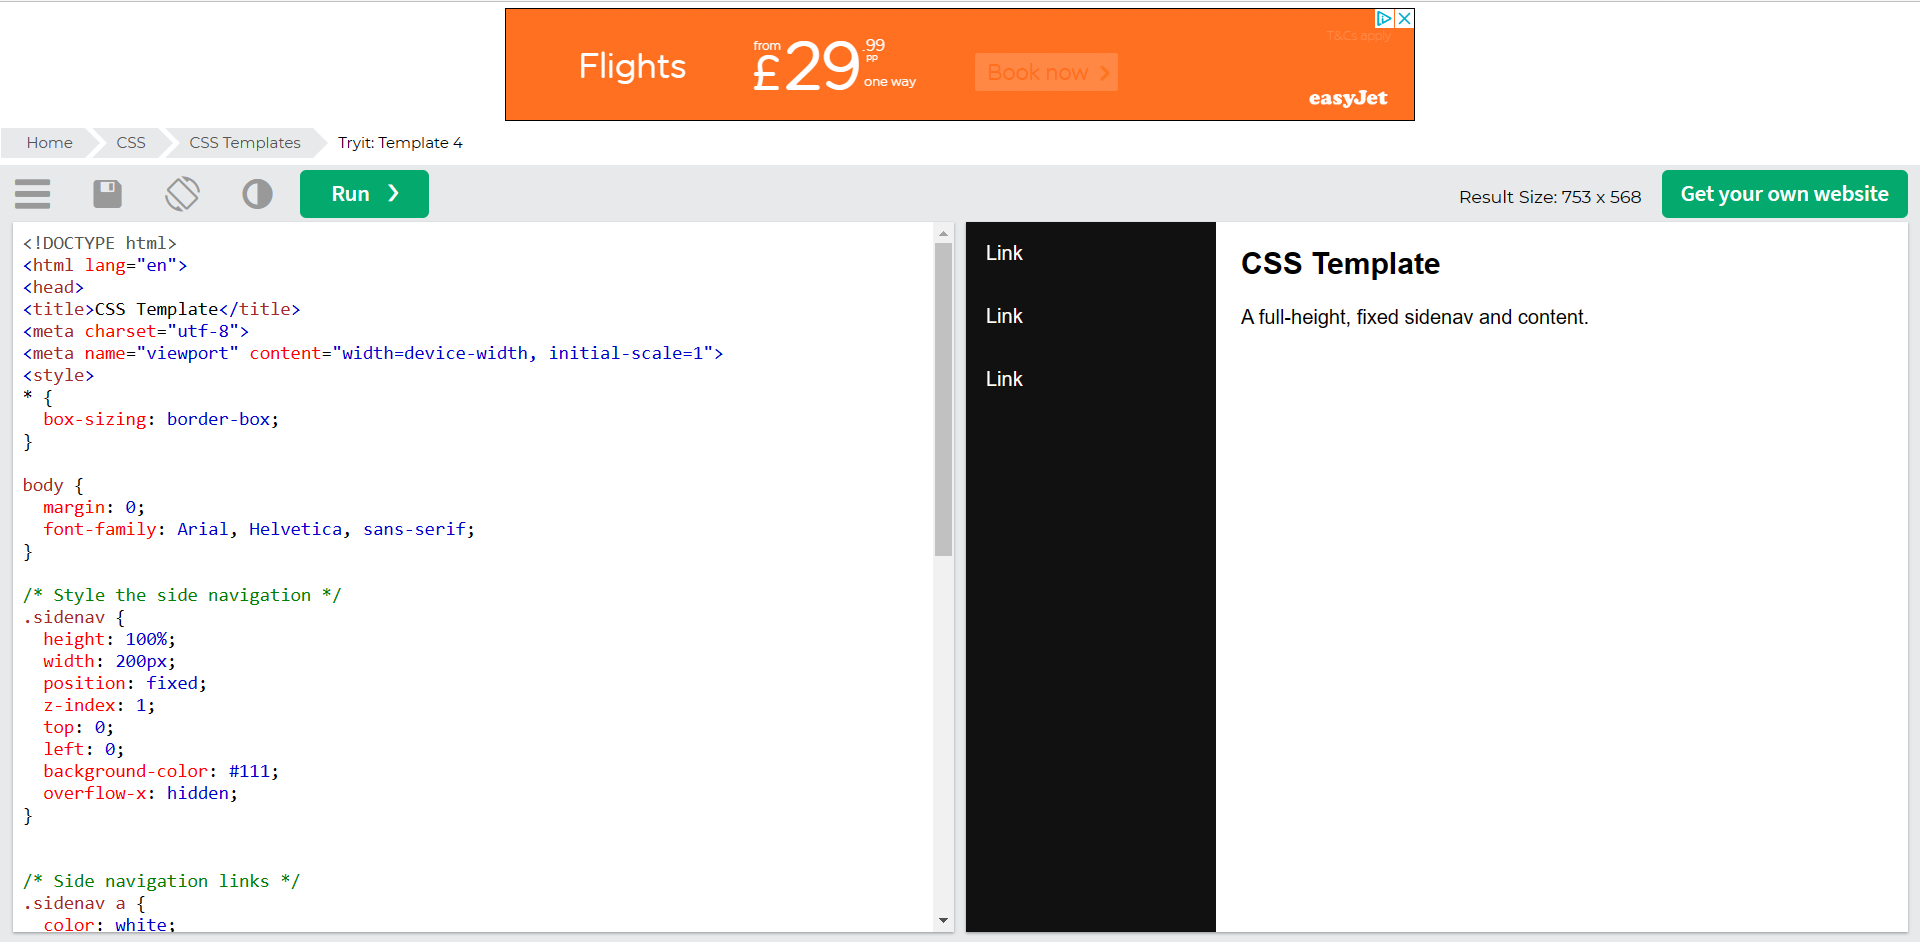This screenshot has width=1920, height=942.
Task: Click the Book now button in the ad
Action: tap(1046, 72)
